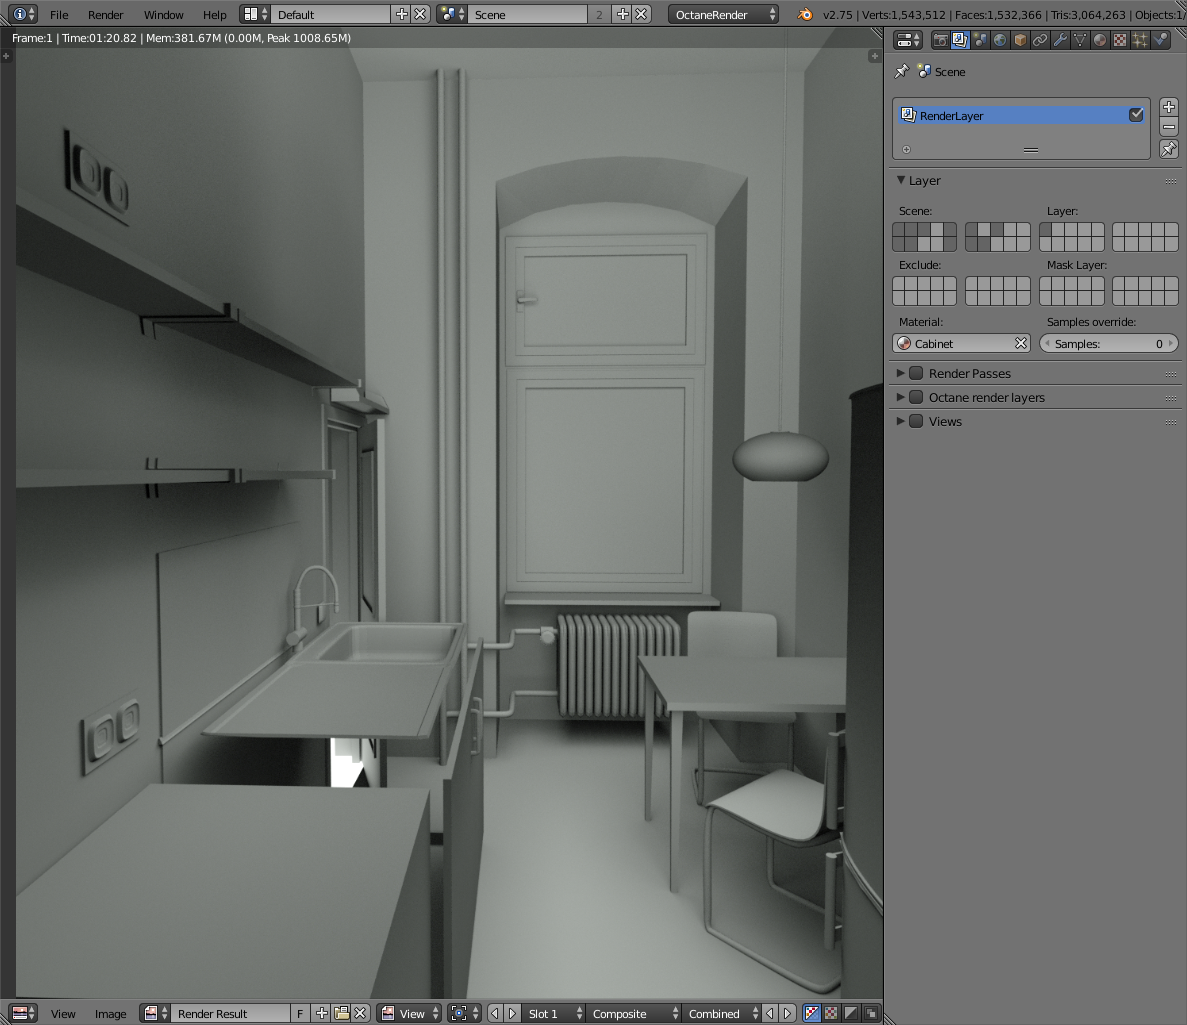Show alpha checkerboard channel display

click(831, 1013)
